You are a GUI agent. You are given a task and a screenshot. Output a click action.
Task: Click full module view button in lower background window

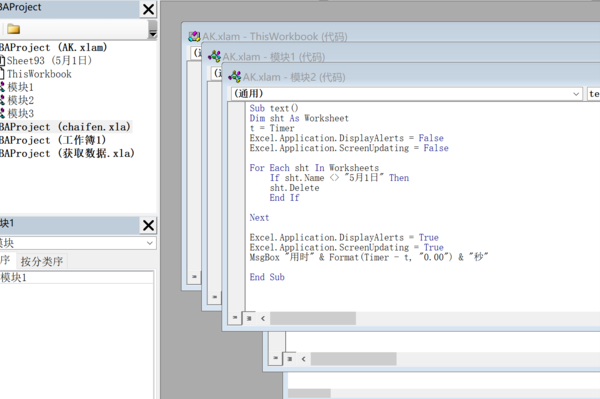pos(290,359)
